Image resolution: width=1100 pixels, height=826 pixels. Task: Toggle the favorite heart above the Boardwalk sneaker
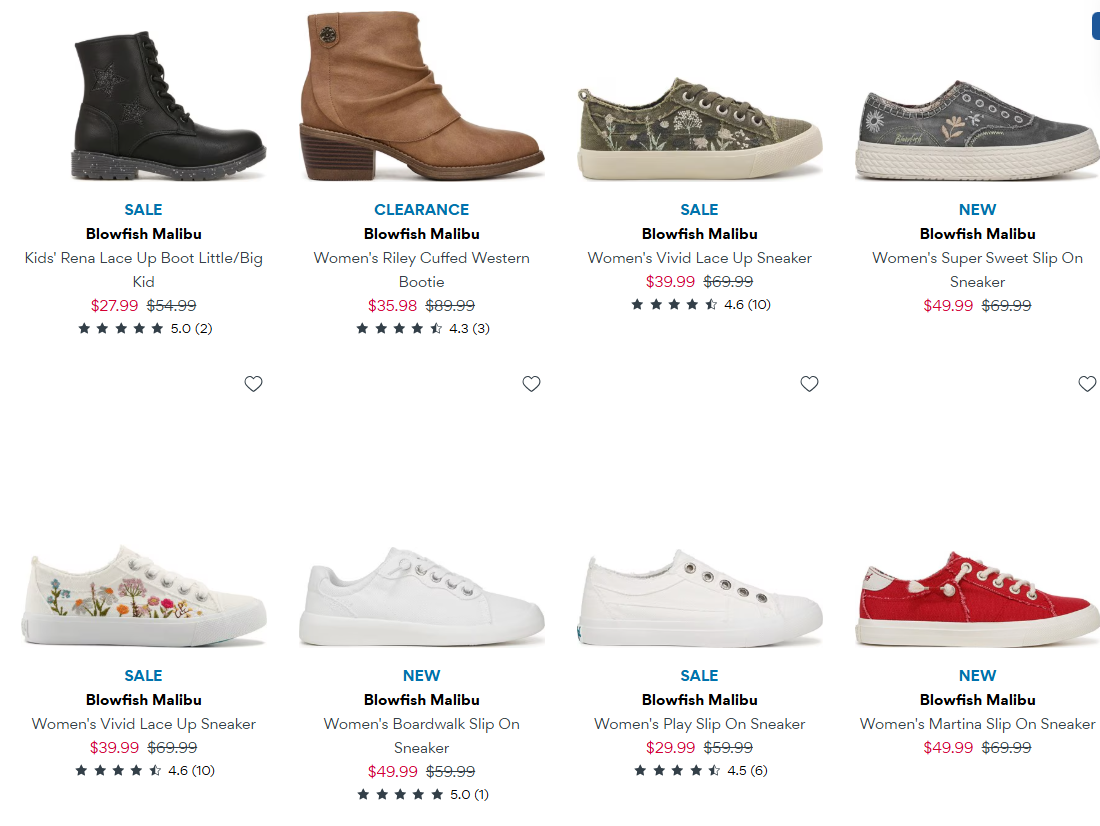tap(531, 383)
